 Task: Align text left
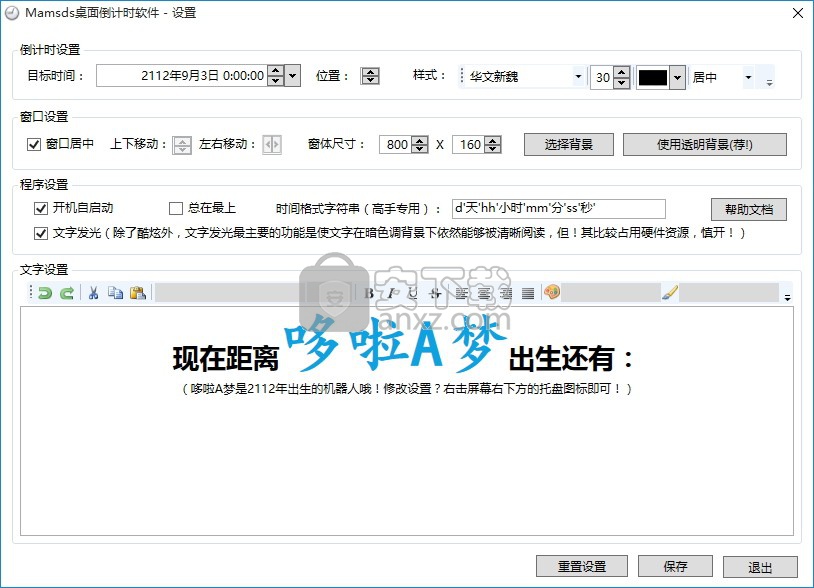click(462, 293)
